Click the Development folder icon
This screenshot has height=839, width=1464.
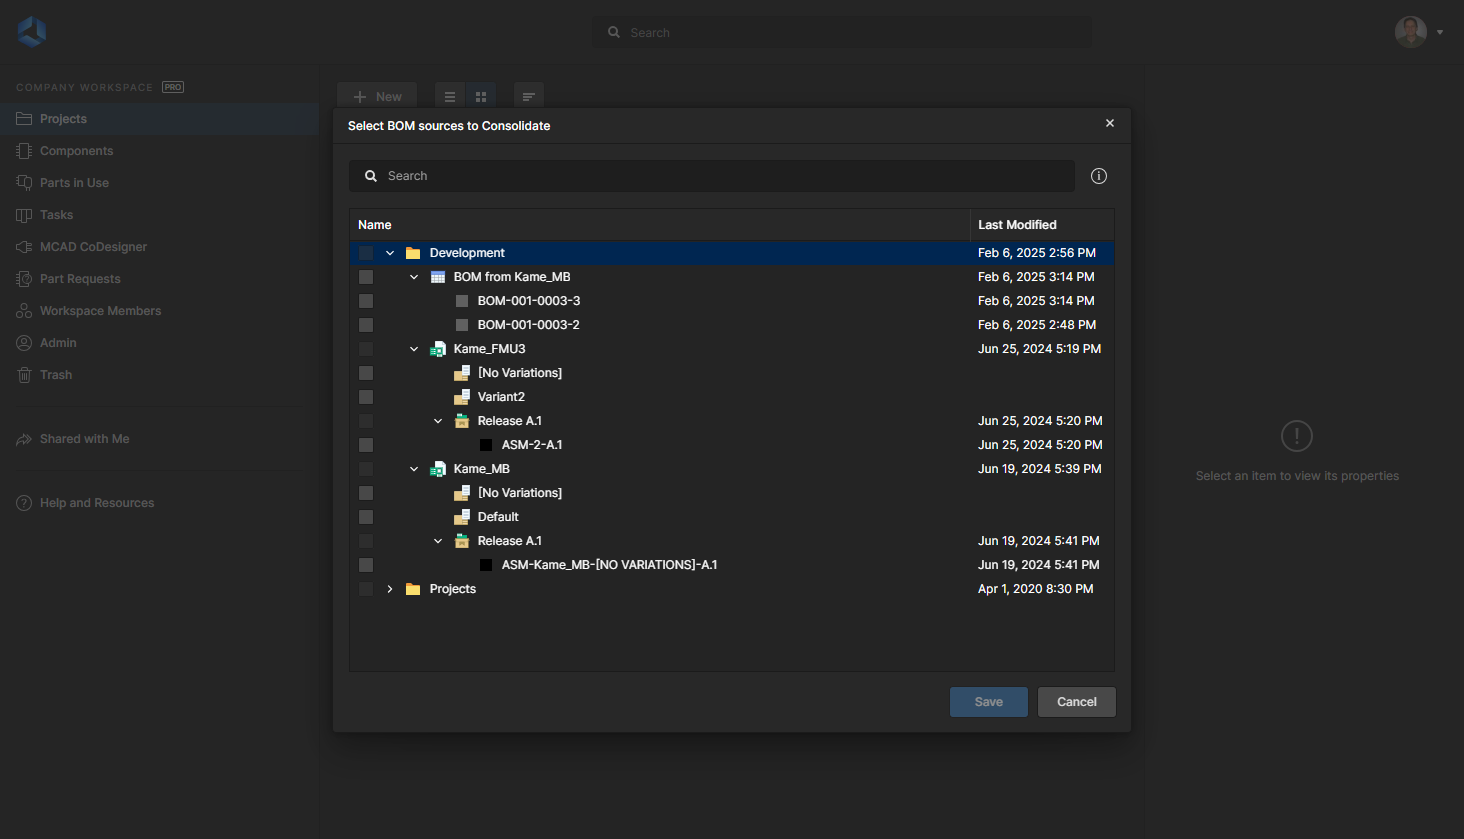point(413,253)
